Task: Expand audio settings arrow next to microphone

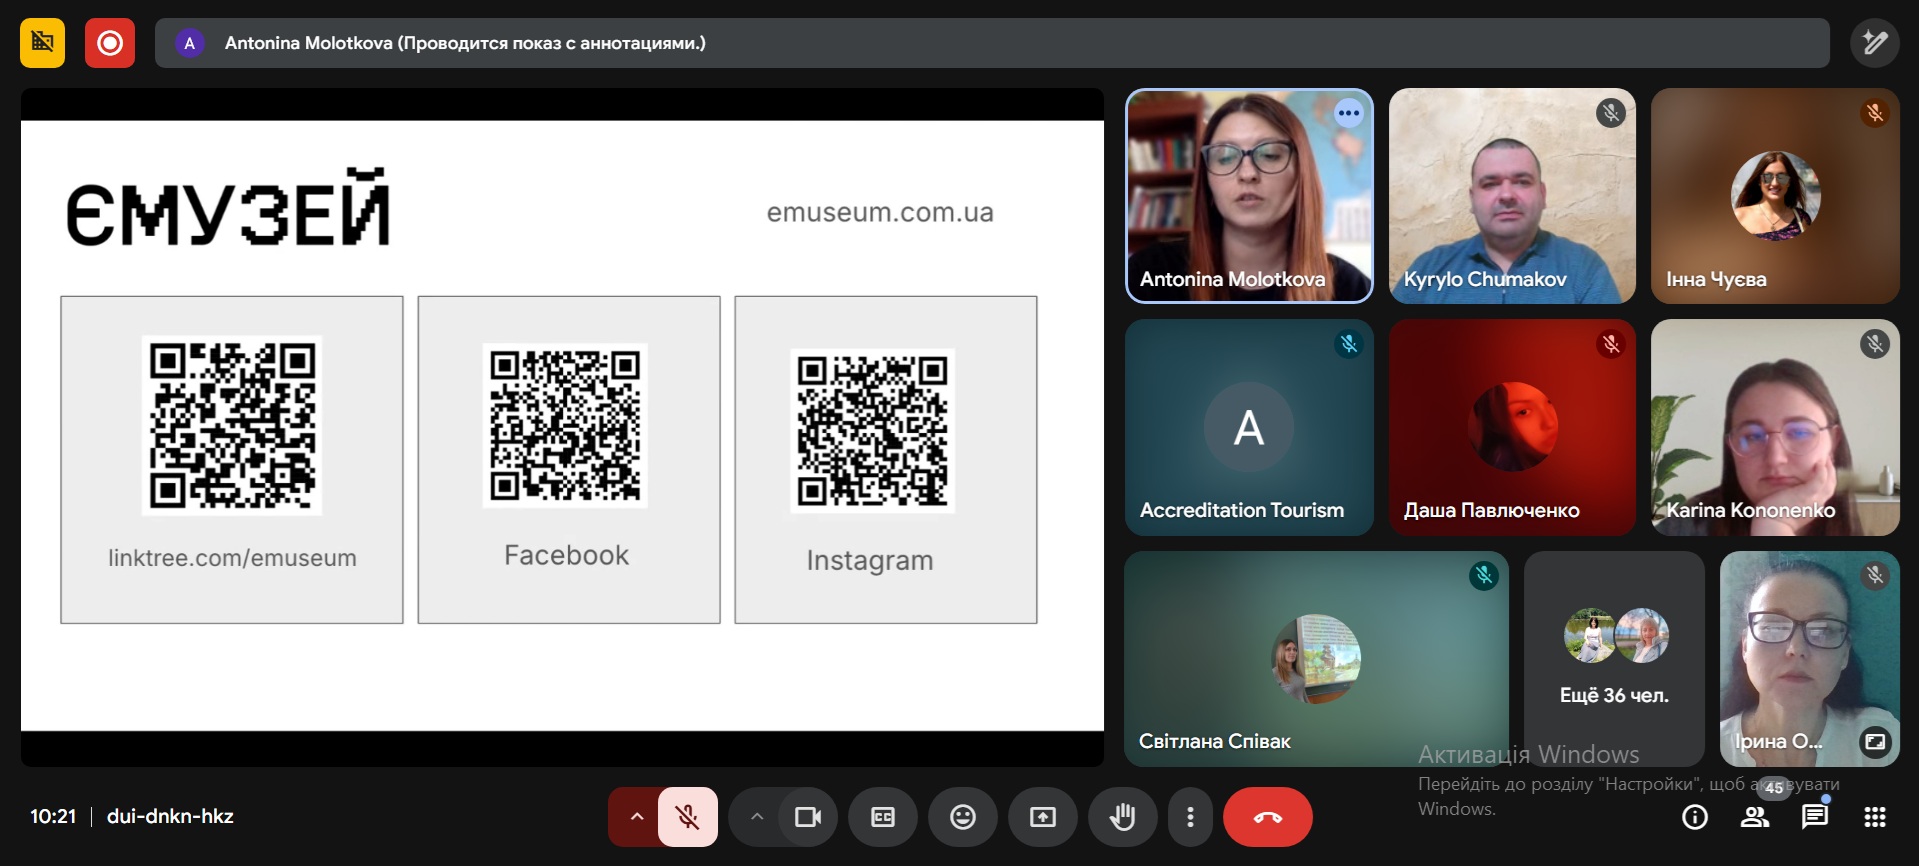Action: click(636, 817)
